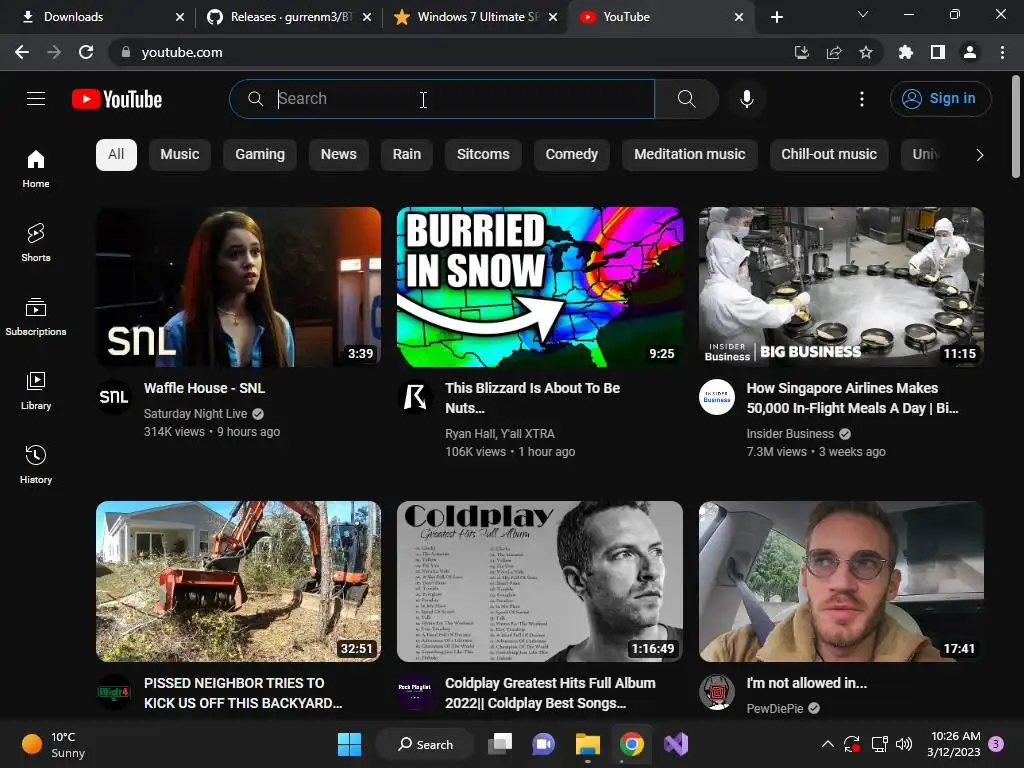This screenshot has width=1024, height=768.
Task: Open Visual Studio from the taskbar
Action: click(x=676, y=744)
